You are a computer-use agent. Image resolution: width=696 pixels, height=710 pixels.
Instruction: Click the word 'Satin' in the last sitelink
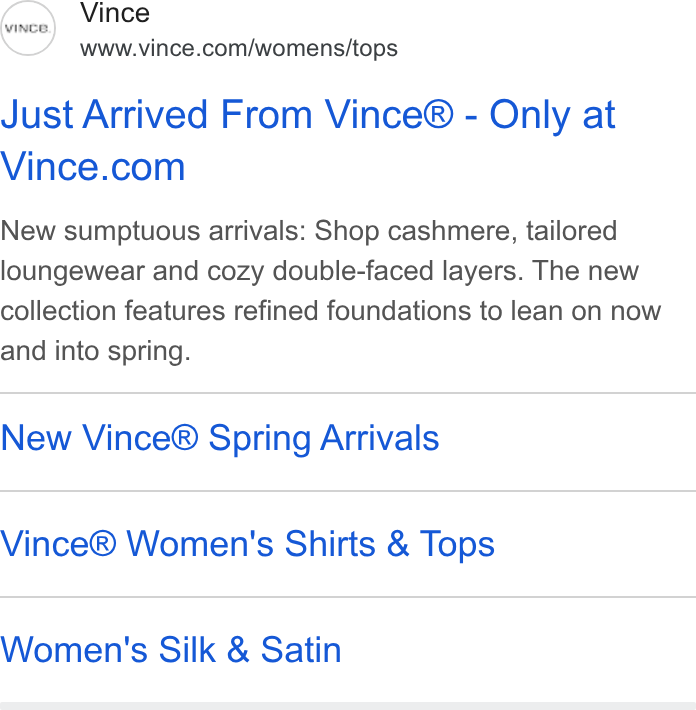tap(301, 650)
